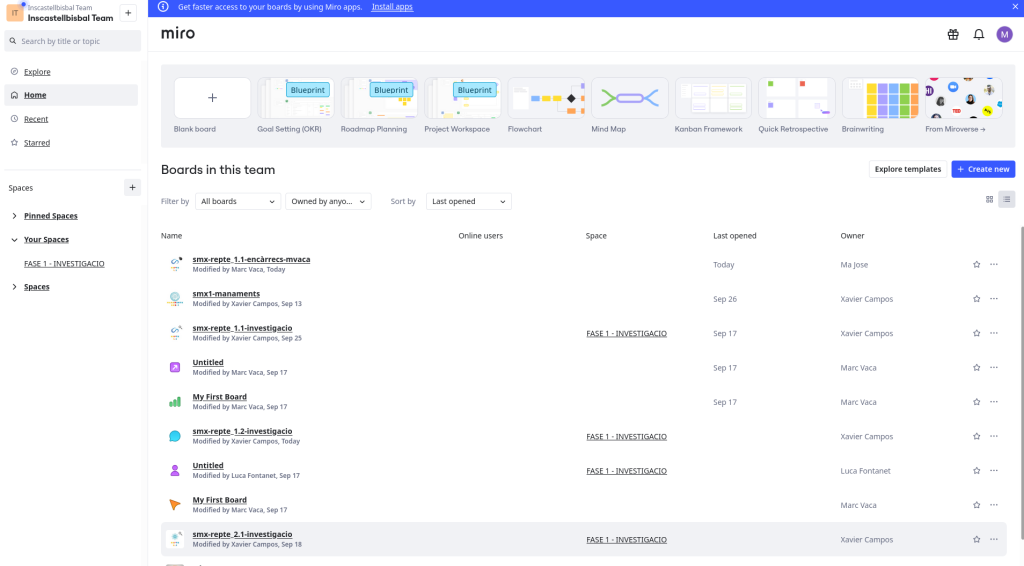Click the user profile avatar
Screen dimensions: 1024x566
[x=1004, y=34]
